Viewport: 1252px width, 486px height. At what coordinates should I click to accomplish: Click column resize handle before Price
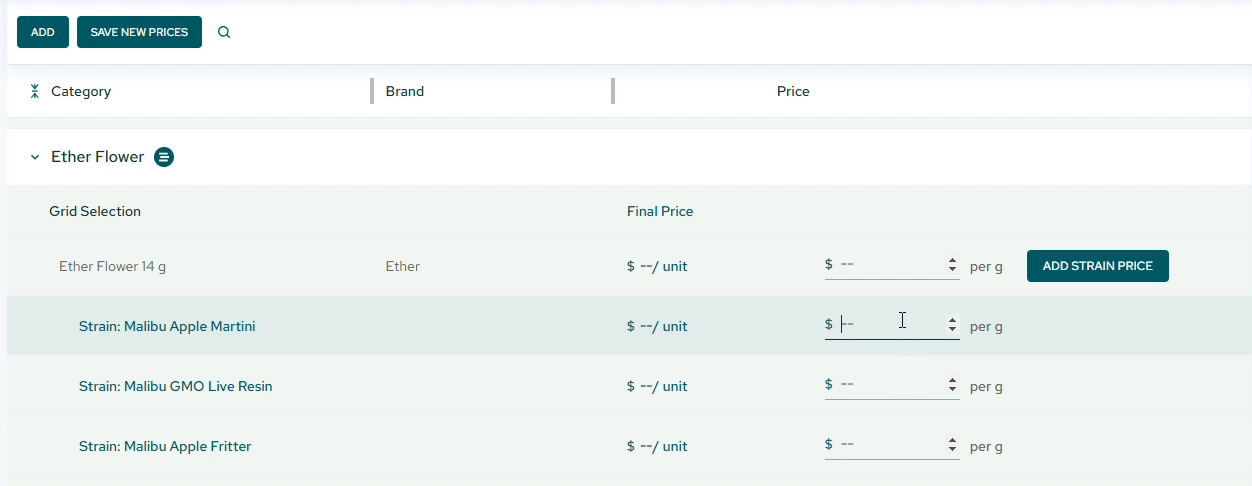[613, 91]
